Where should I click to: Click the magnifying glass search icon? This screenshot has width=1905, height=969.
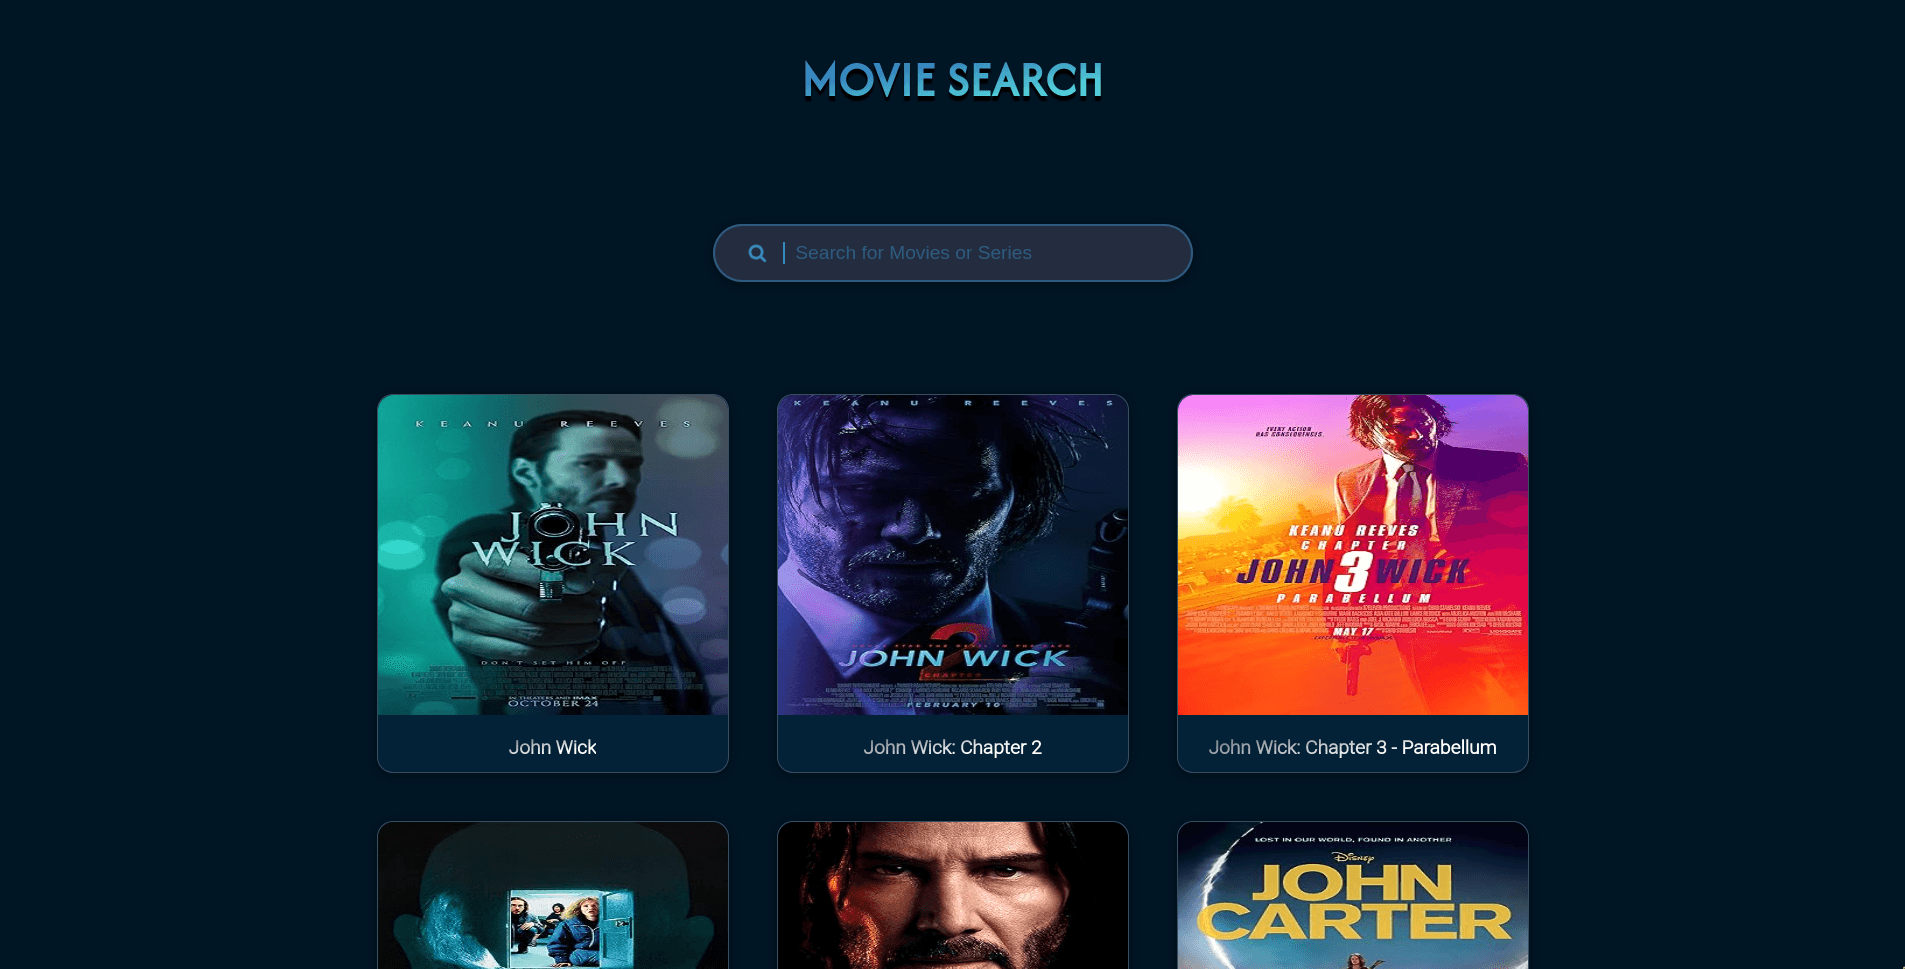pyautogui.click(x=757, y=254)
